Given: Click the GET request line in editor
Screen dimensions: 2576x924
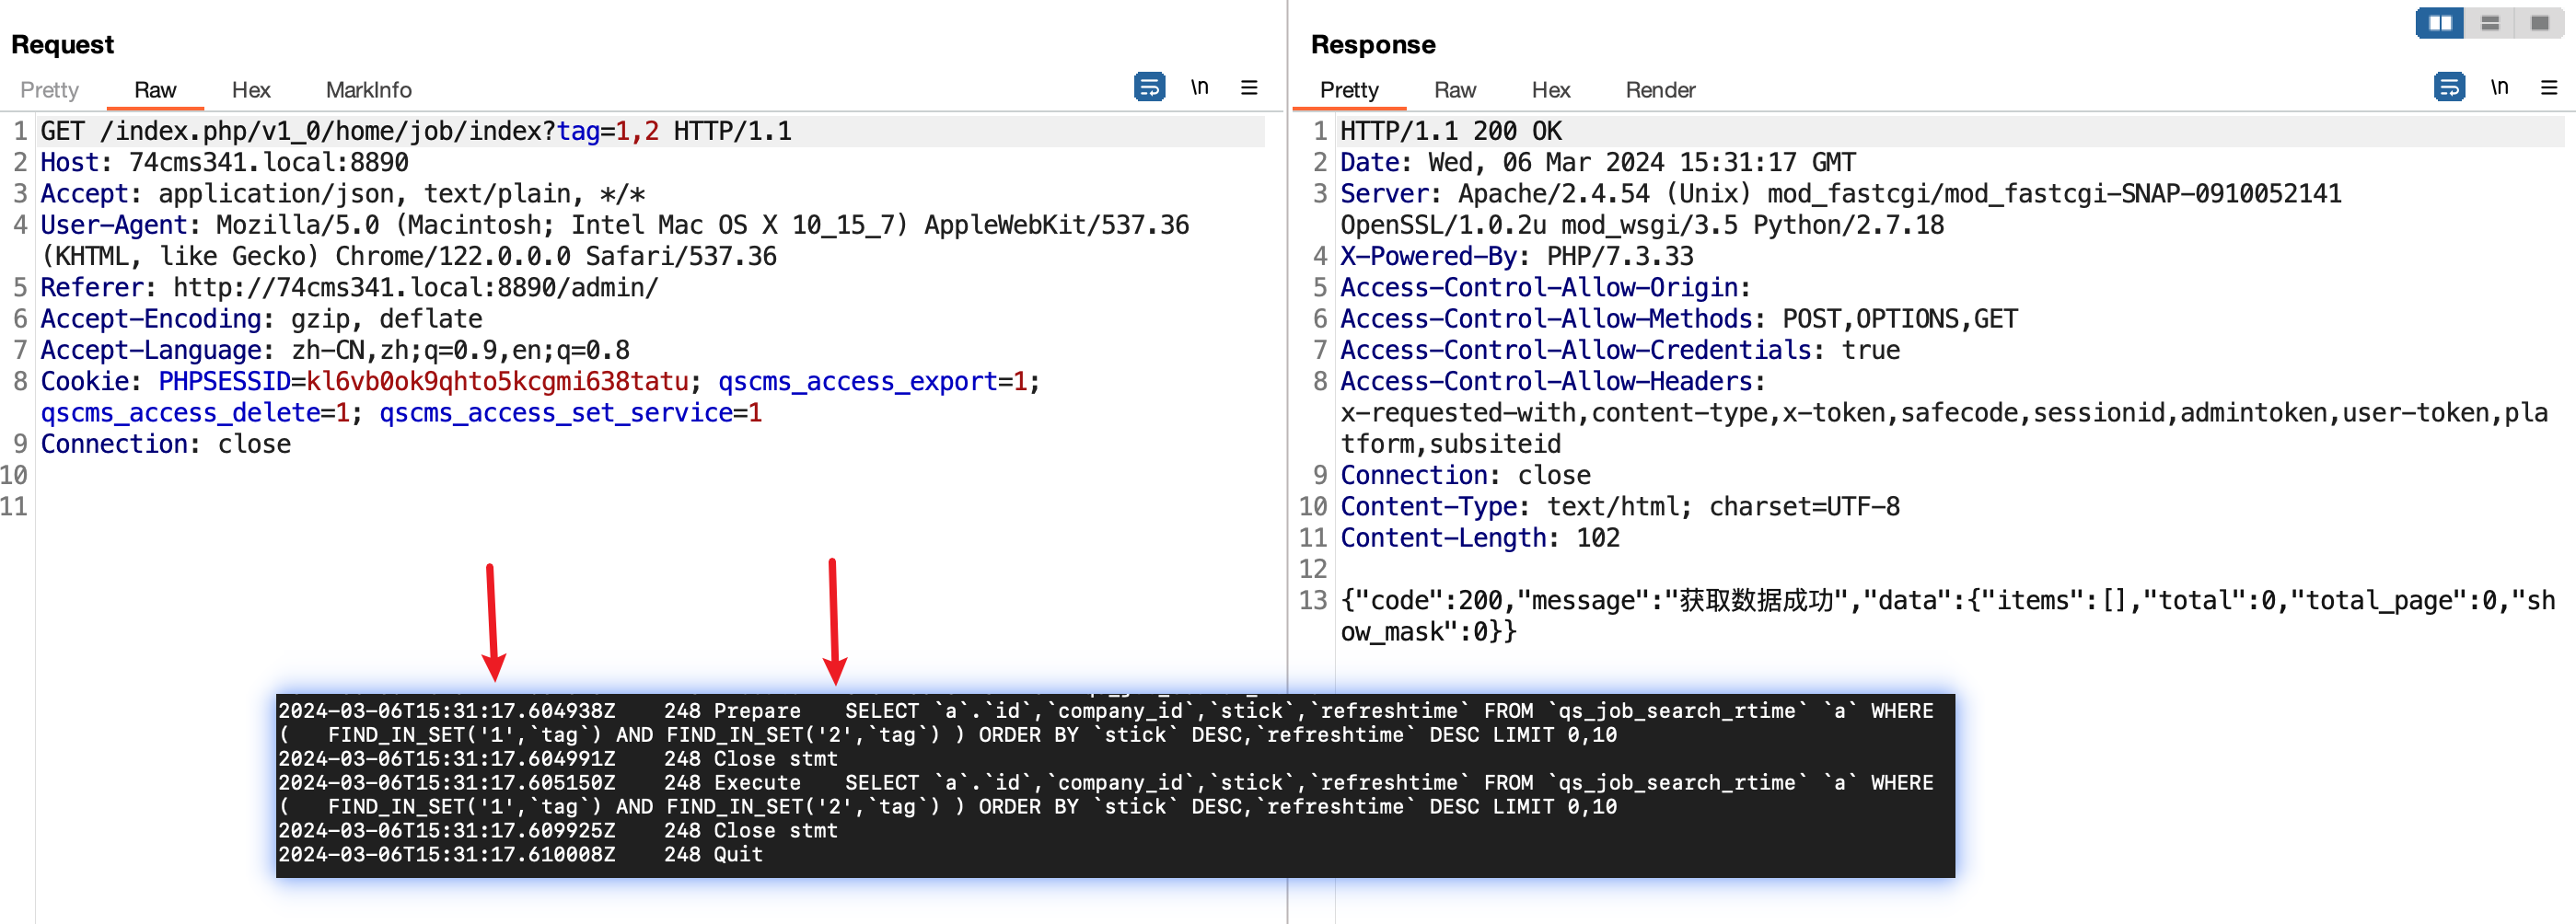Looking at the screenshot, I should 415,131.
